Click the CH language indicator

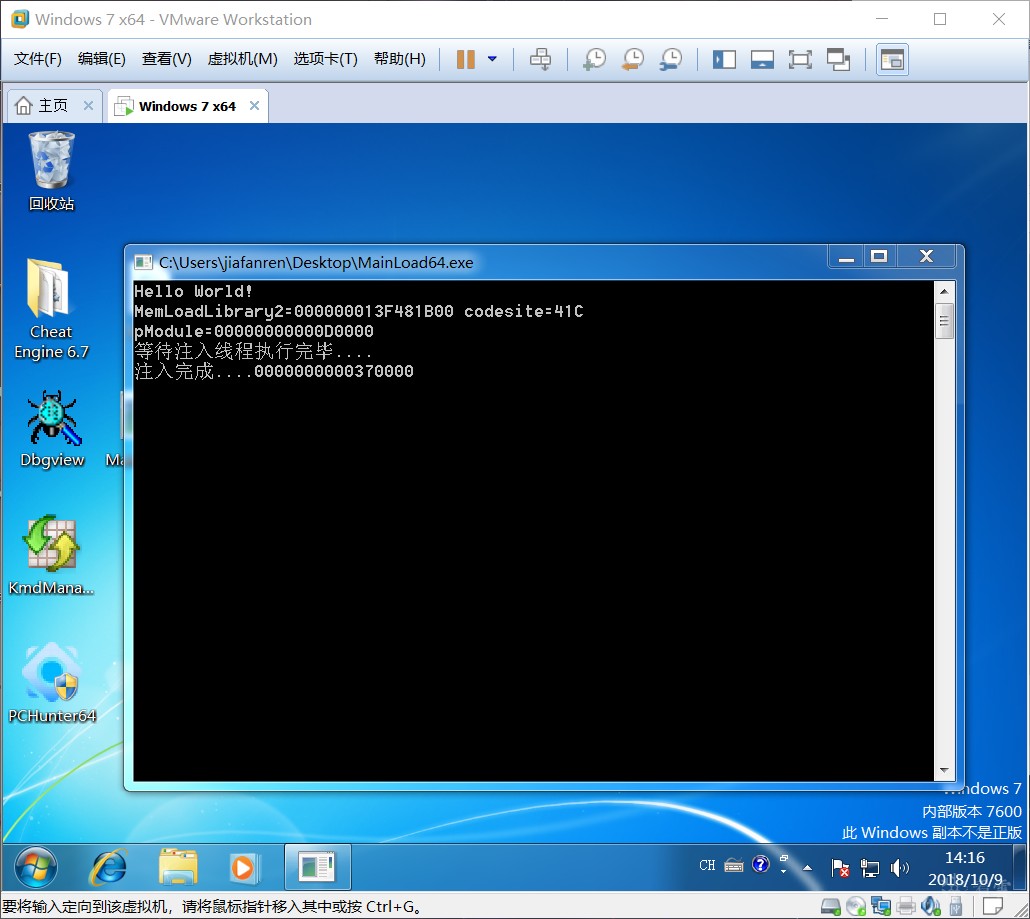[707, 866]
